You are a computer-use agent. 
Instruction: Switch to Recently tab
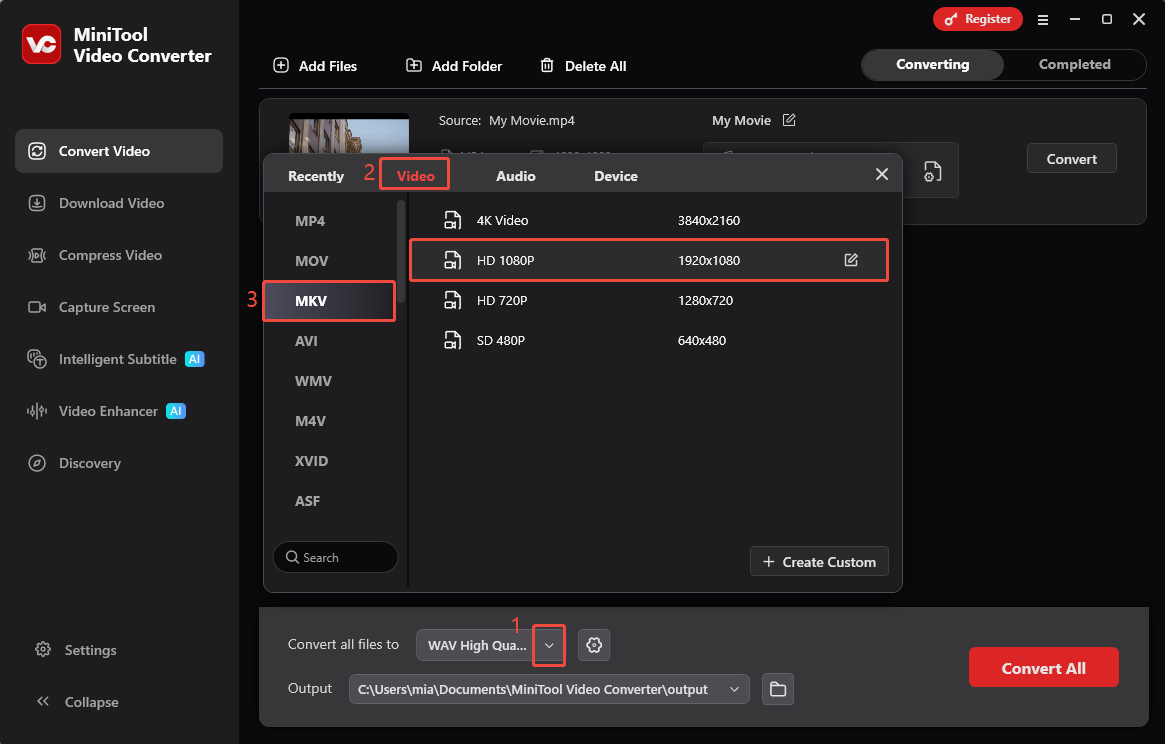click(316, 176)
